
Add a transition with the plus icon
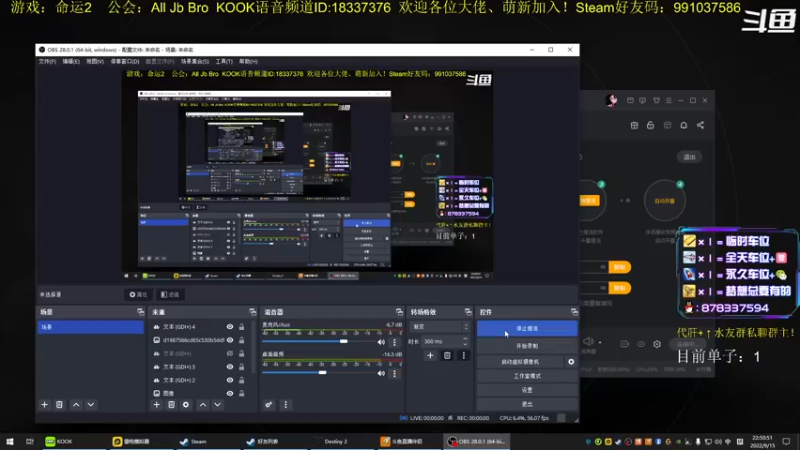[x=430, y=356]
